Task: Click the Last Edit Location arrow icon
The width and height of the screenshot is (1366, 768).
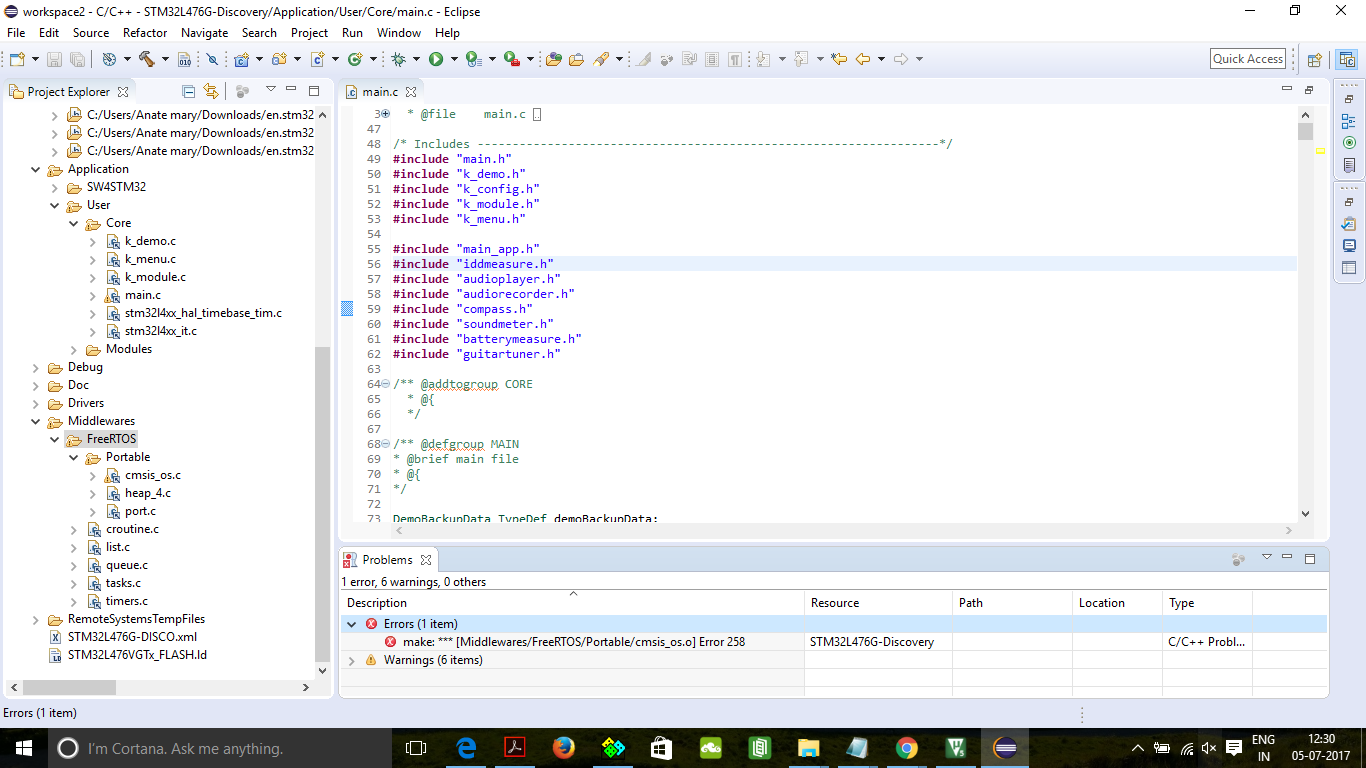Action: click(x=838, y=59)
